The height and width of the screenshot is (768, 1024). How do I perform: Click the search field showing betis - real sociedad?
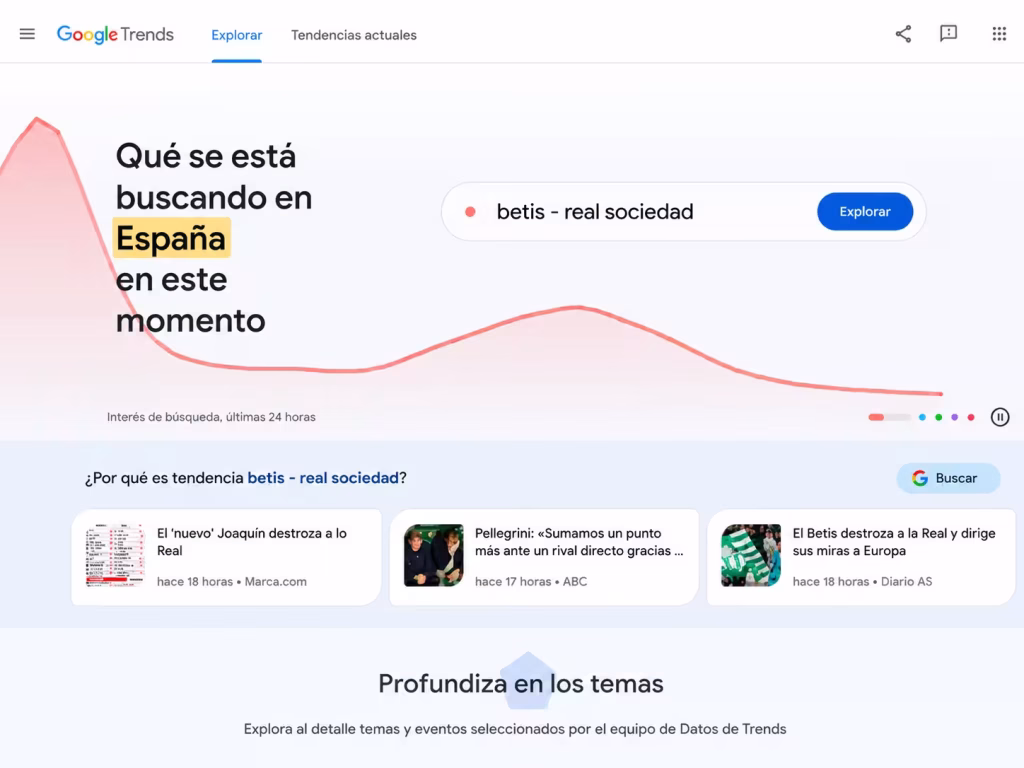click(x=684, y=212)
